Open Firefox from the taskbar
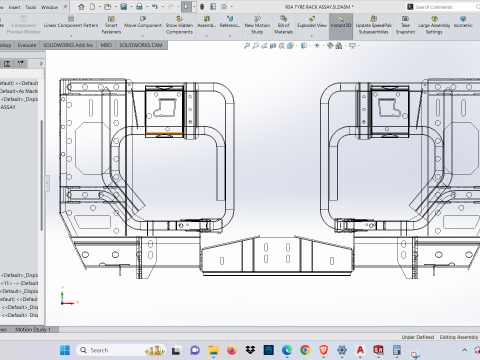Screen dimensions: 480x360 (232, 350)
